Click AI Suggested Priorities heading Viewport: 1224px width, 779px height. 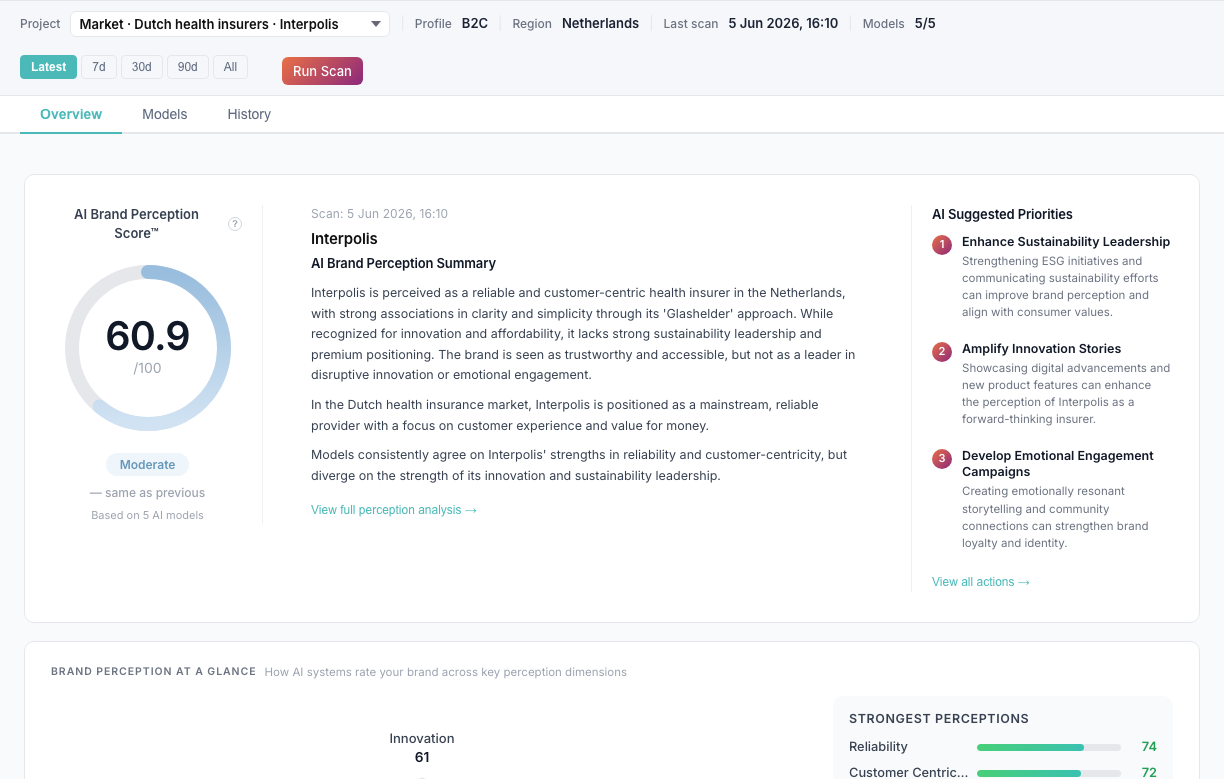tap(1002, 214)
